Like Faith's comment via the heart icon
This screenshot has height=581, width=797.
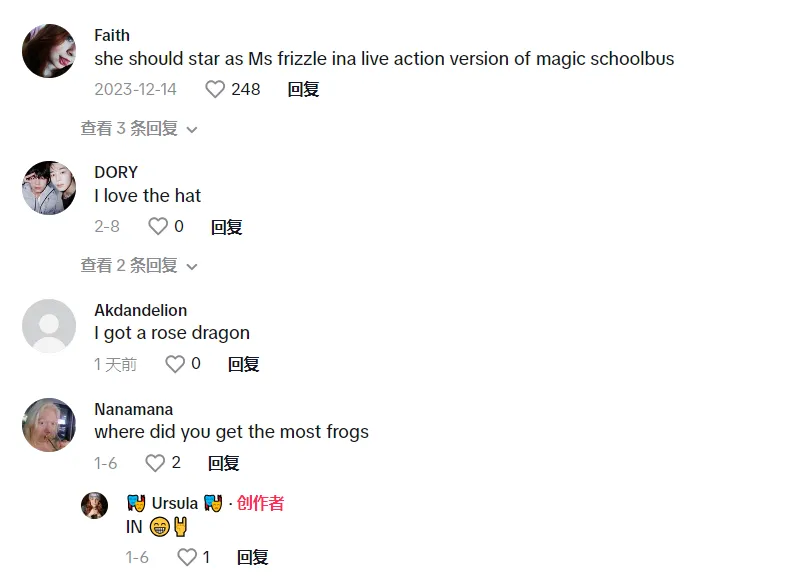tap(214, 89)
